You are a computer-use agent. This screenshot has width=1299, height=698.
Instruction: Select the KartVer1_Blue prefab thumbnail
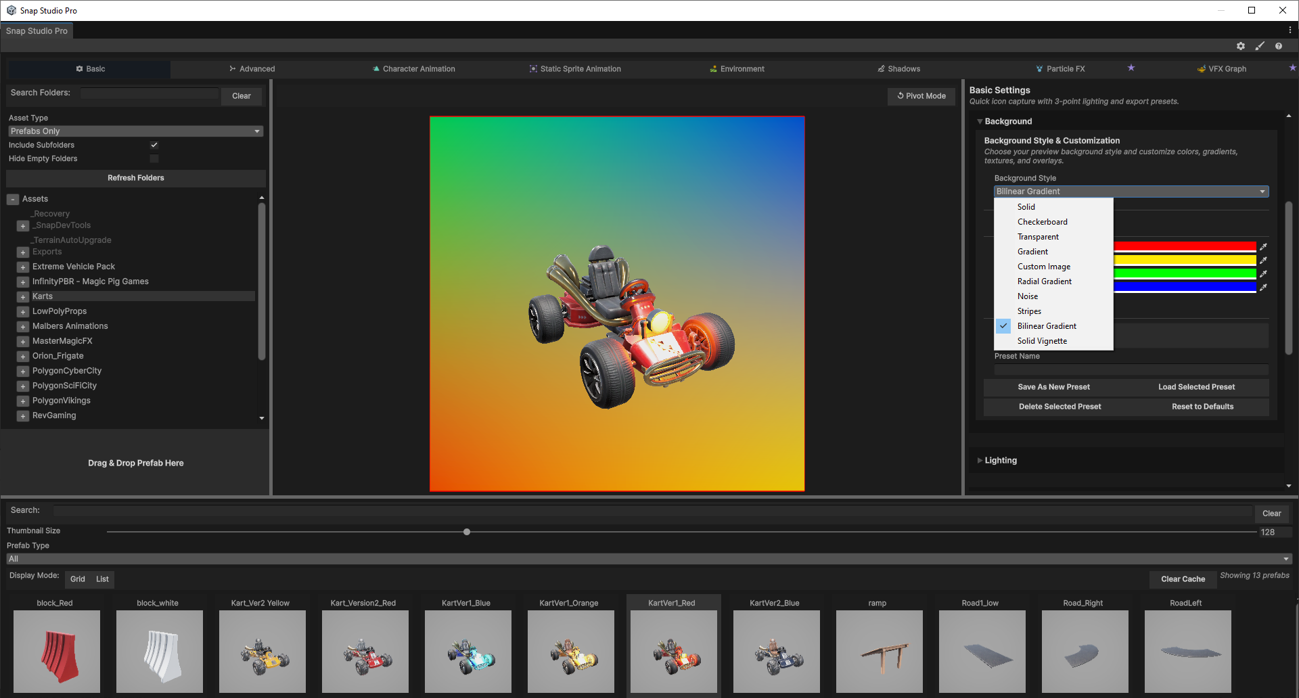pos(468,651)
